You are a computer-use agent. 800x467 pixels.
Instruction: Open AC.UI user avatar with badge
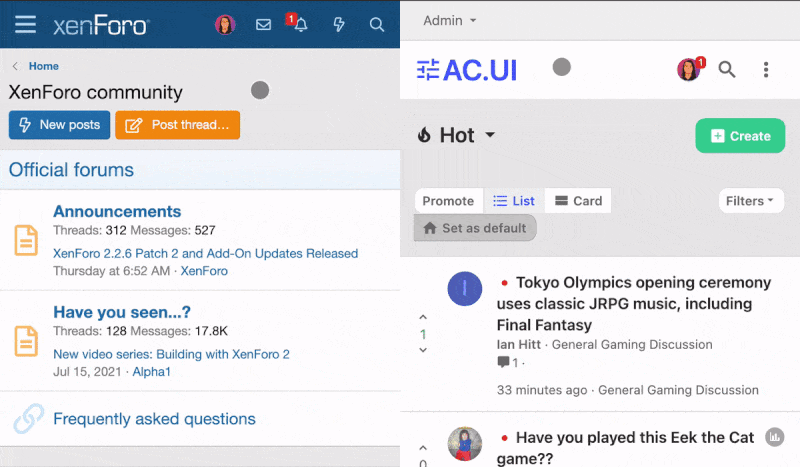click(x=690, y=69)
